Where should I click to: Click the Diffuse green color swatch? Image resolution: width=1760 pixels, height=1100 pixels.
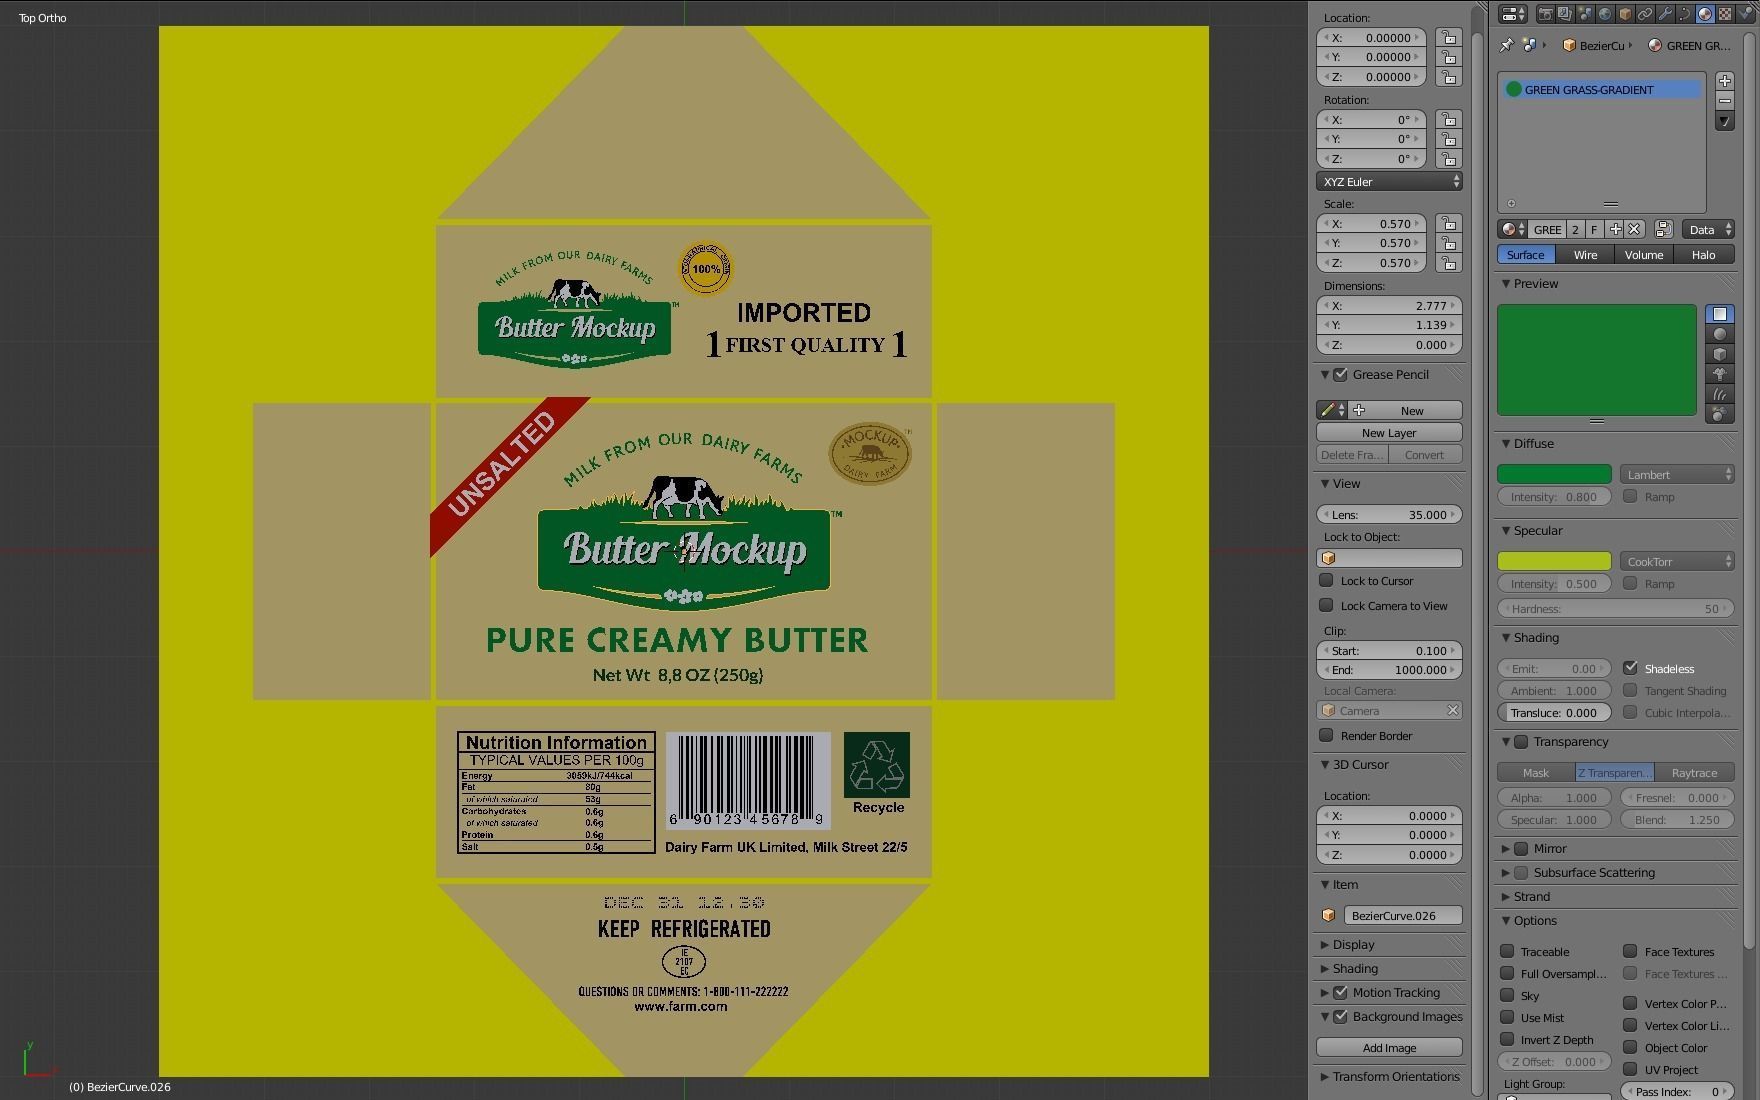pos(1554,474)
